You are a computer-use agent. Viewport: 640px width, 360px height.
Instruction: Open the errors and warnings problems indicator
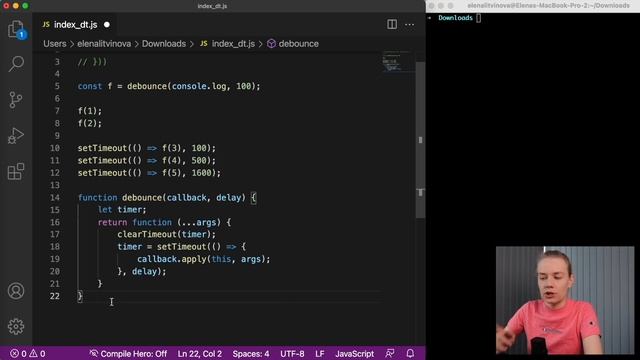coord(28,353)
